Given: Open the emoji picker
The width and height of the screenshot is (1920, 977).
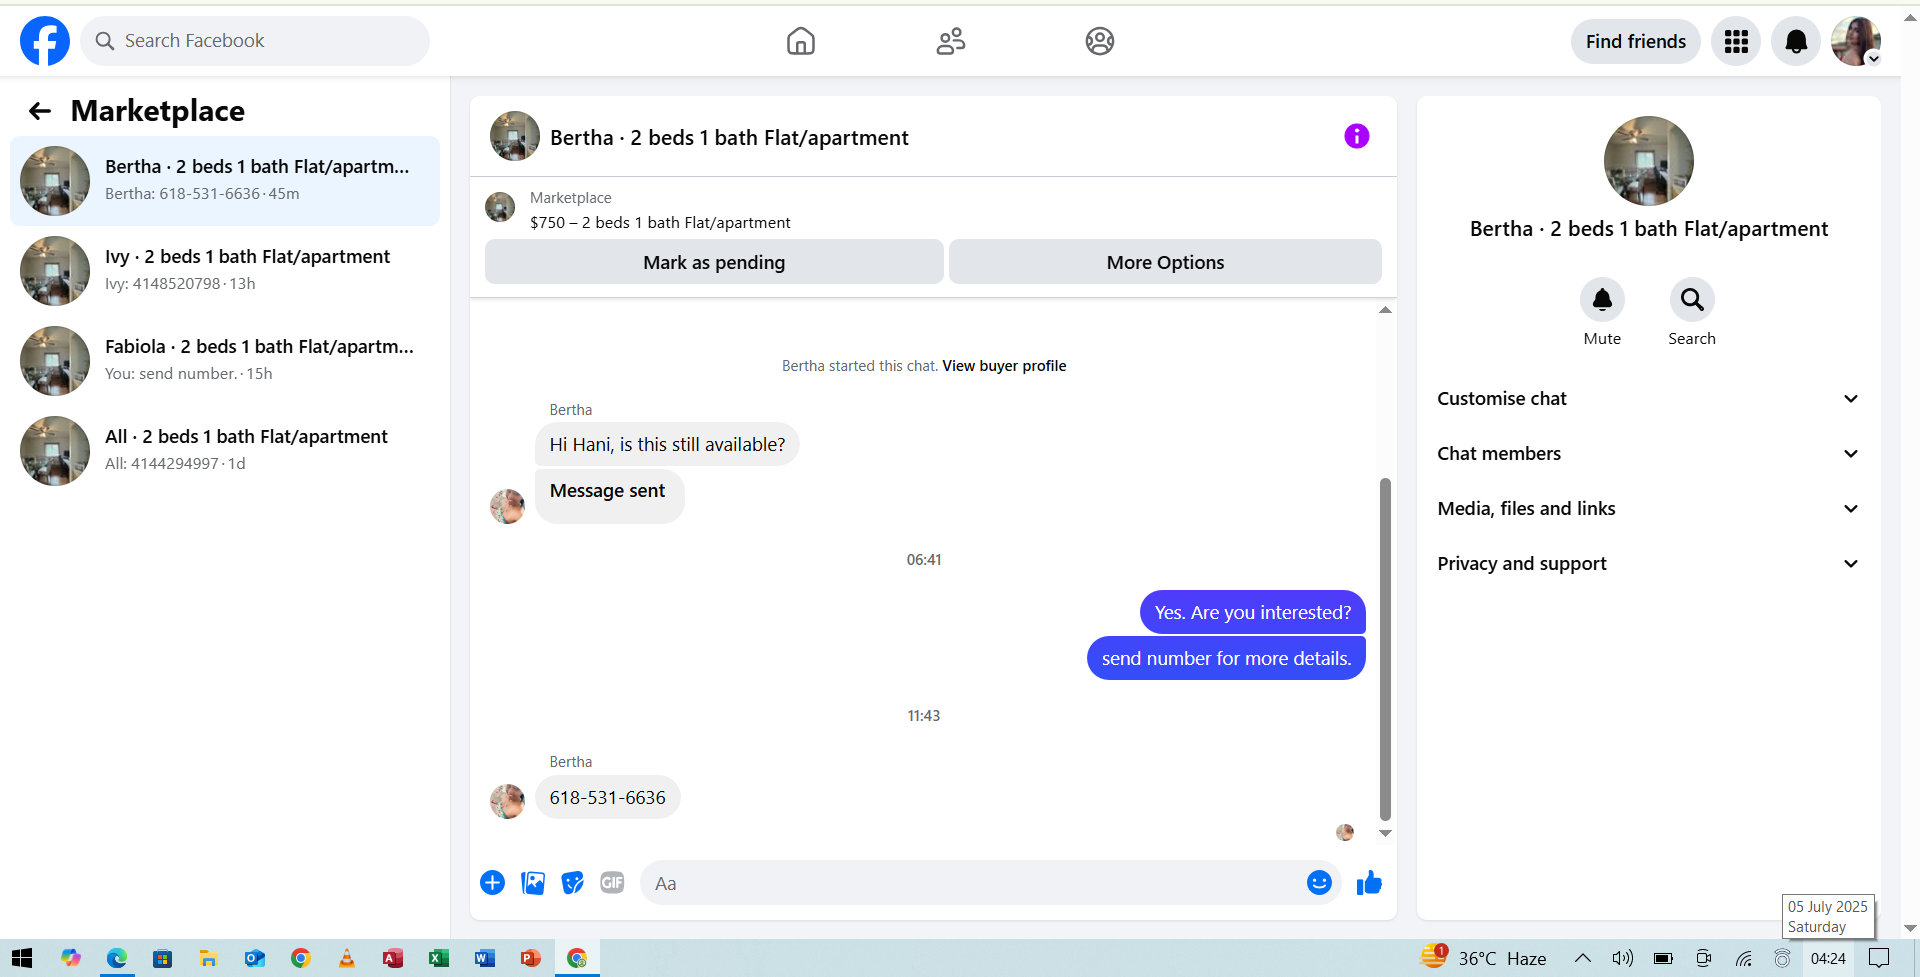Looking at the screenshot, I should pyautogui.click(x=1319, y=883).
